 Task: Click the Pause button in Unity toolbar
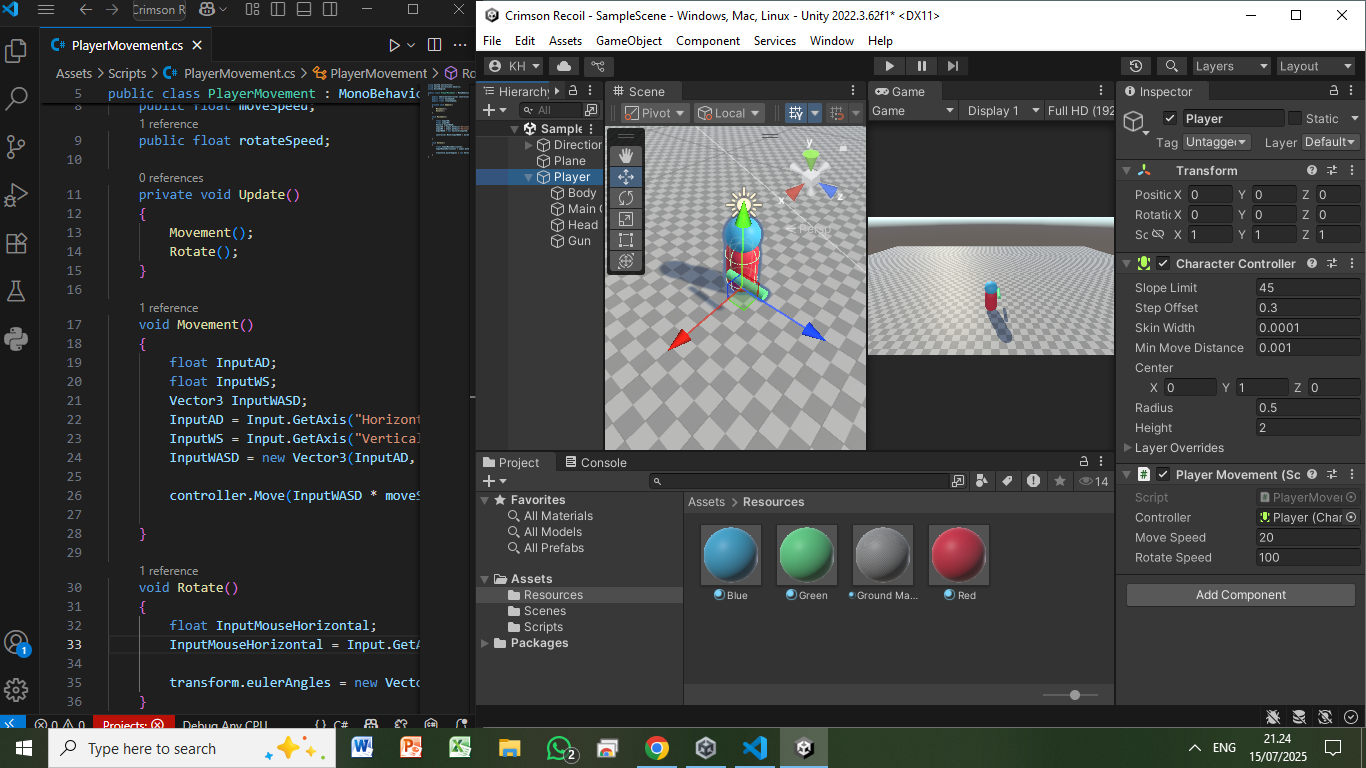click(x=921, y=66)
